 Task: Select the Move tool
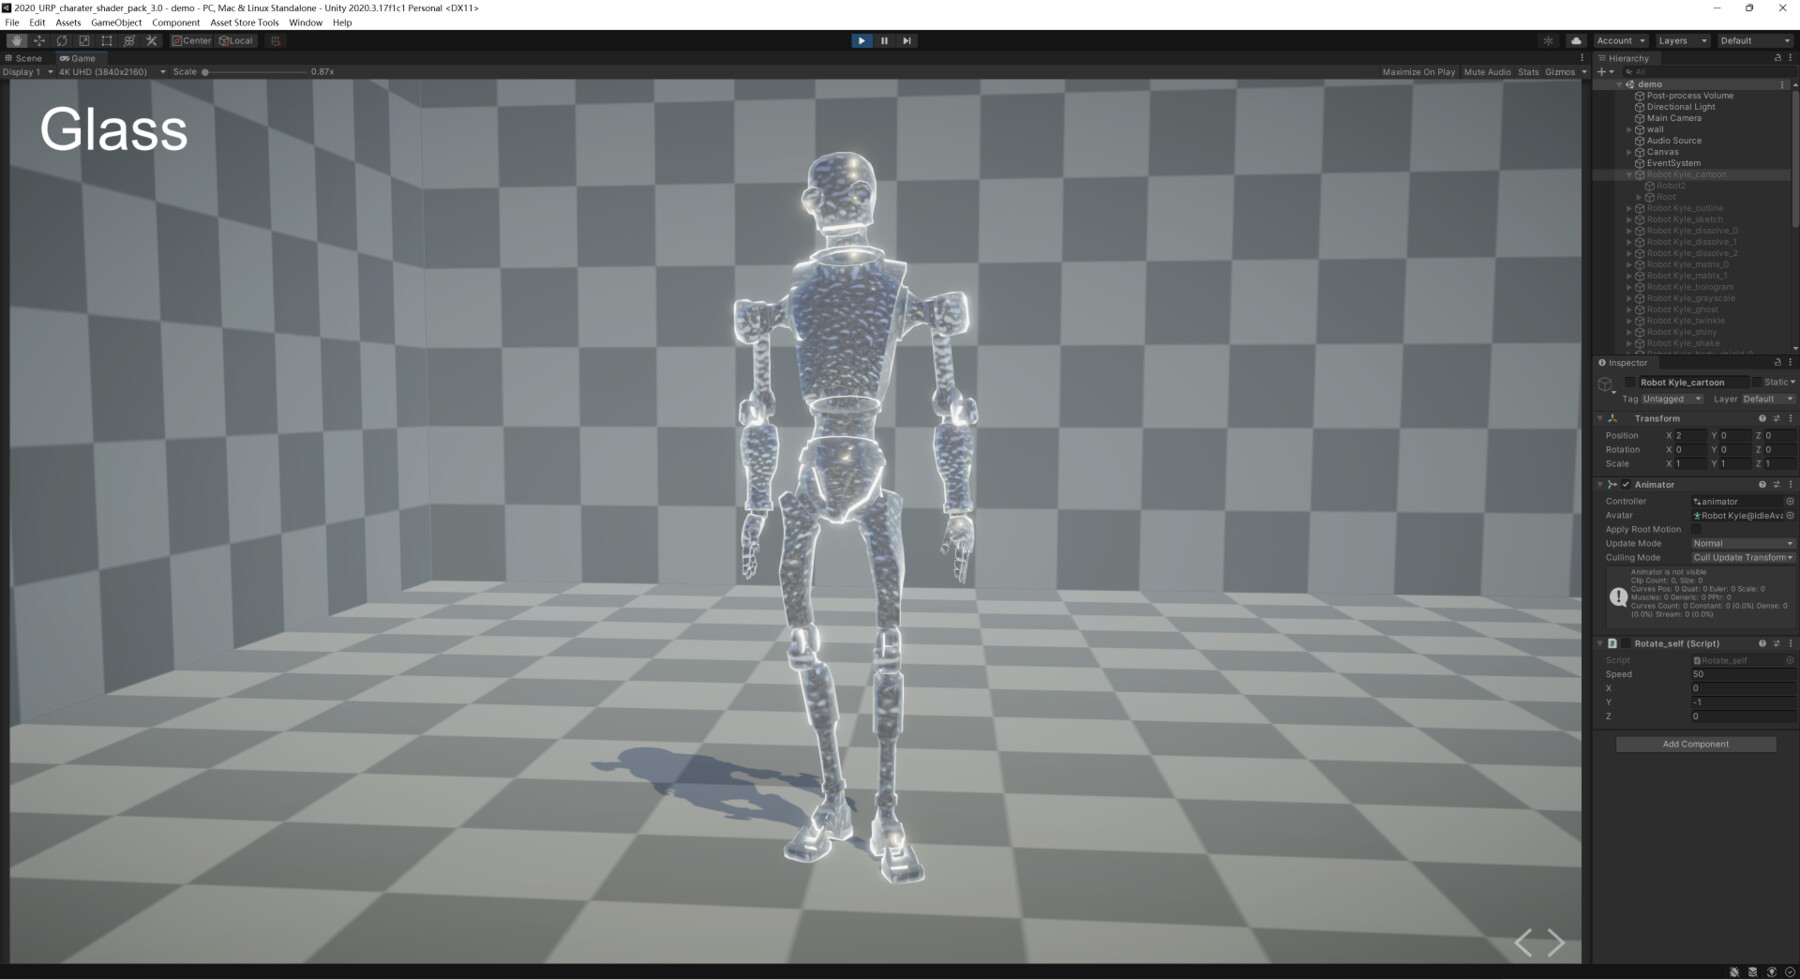39,41
